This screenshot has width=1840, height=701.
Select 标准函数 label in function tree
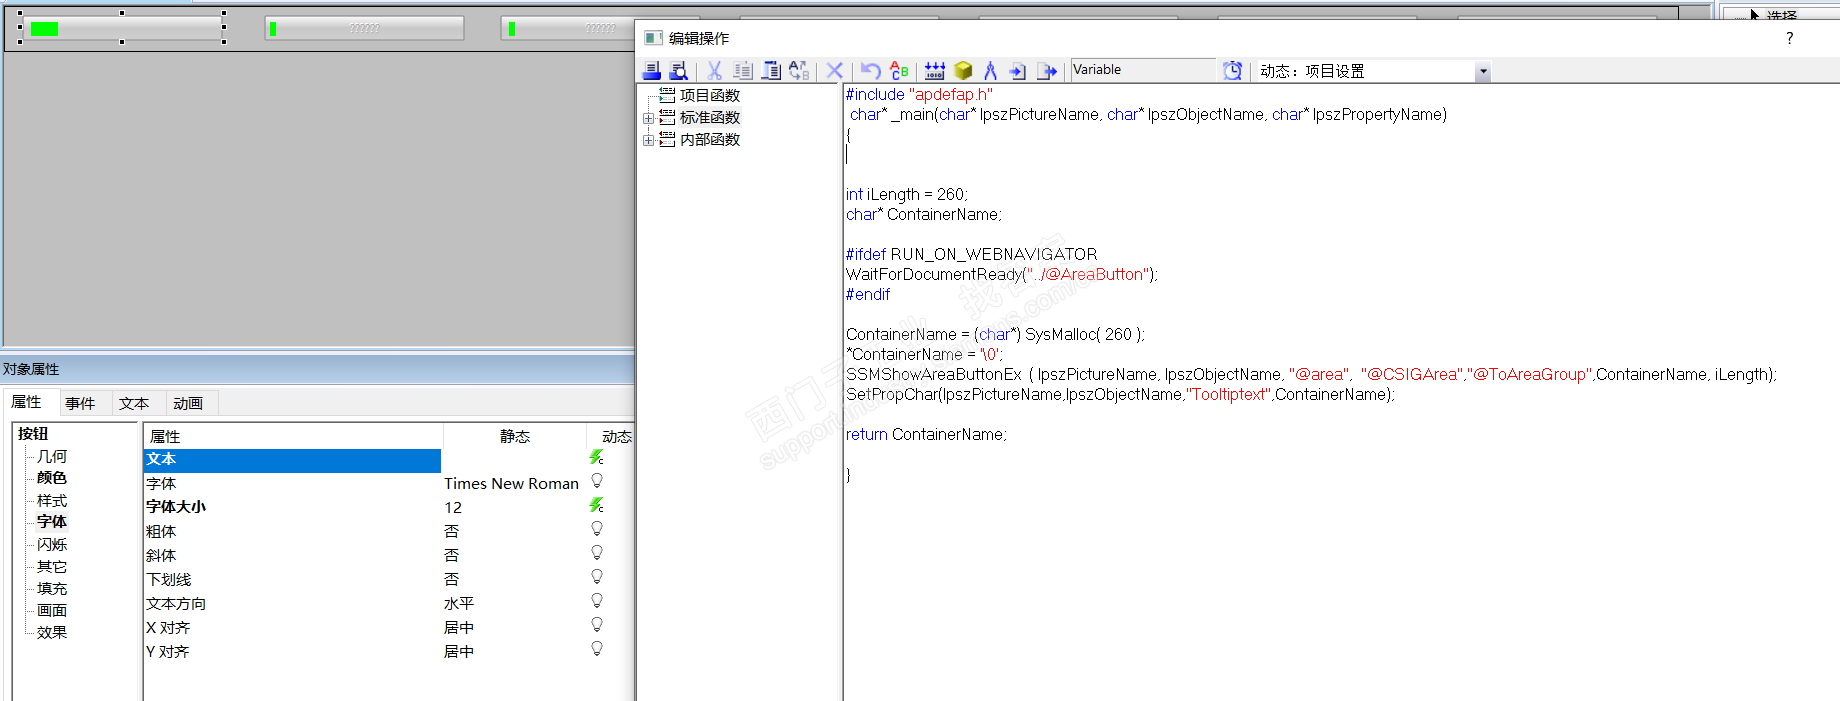coord(710,118)
